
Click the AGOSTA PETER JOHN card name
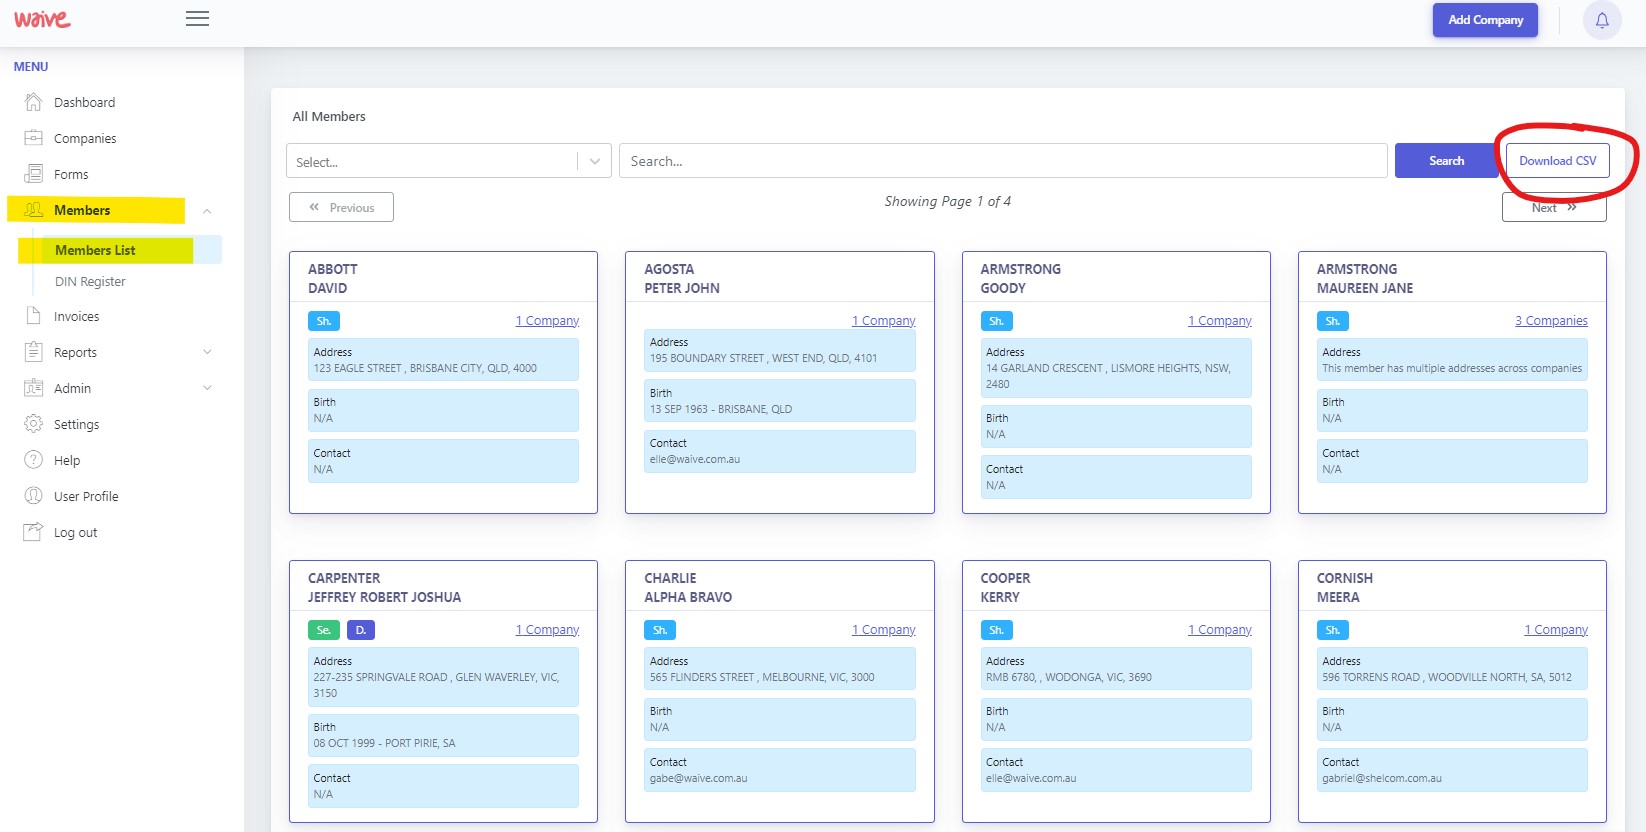click(681, 278)
